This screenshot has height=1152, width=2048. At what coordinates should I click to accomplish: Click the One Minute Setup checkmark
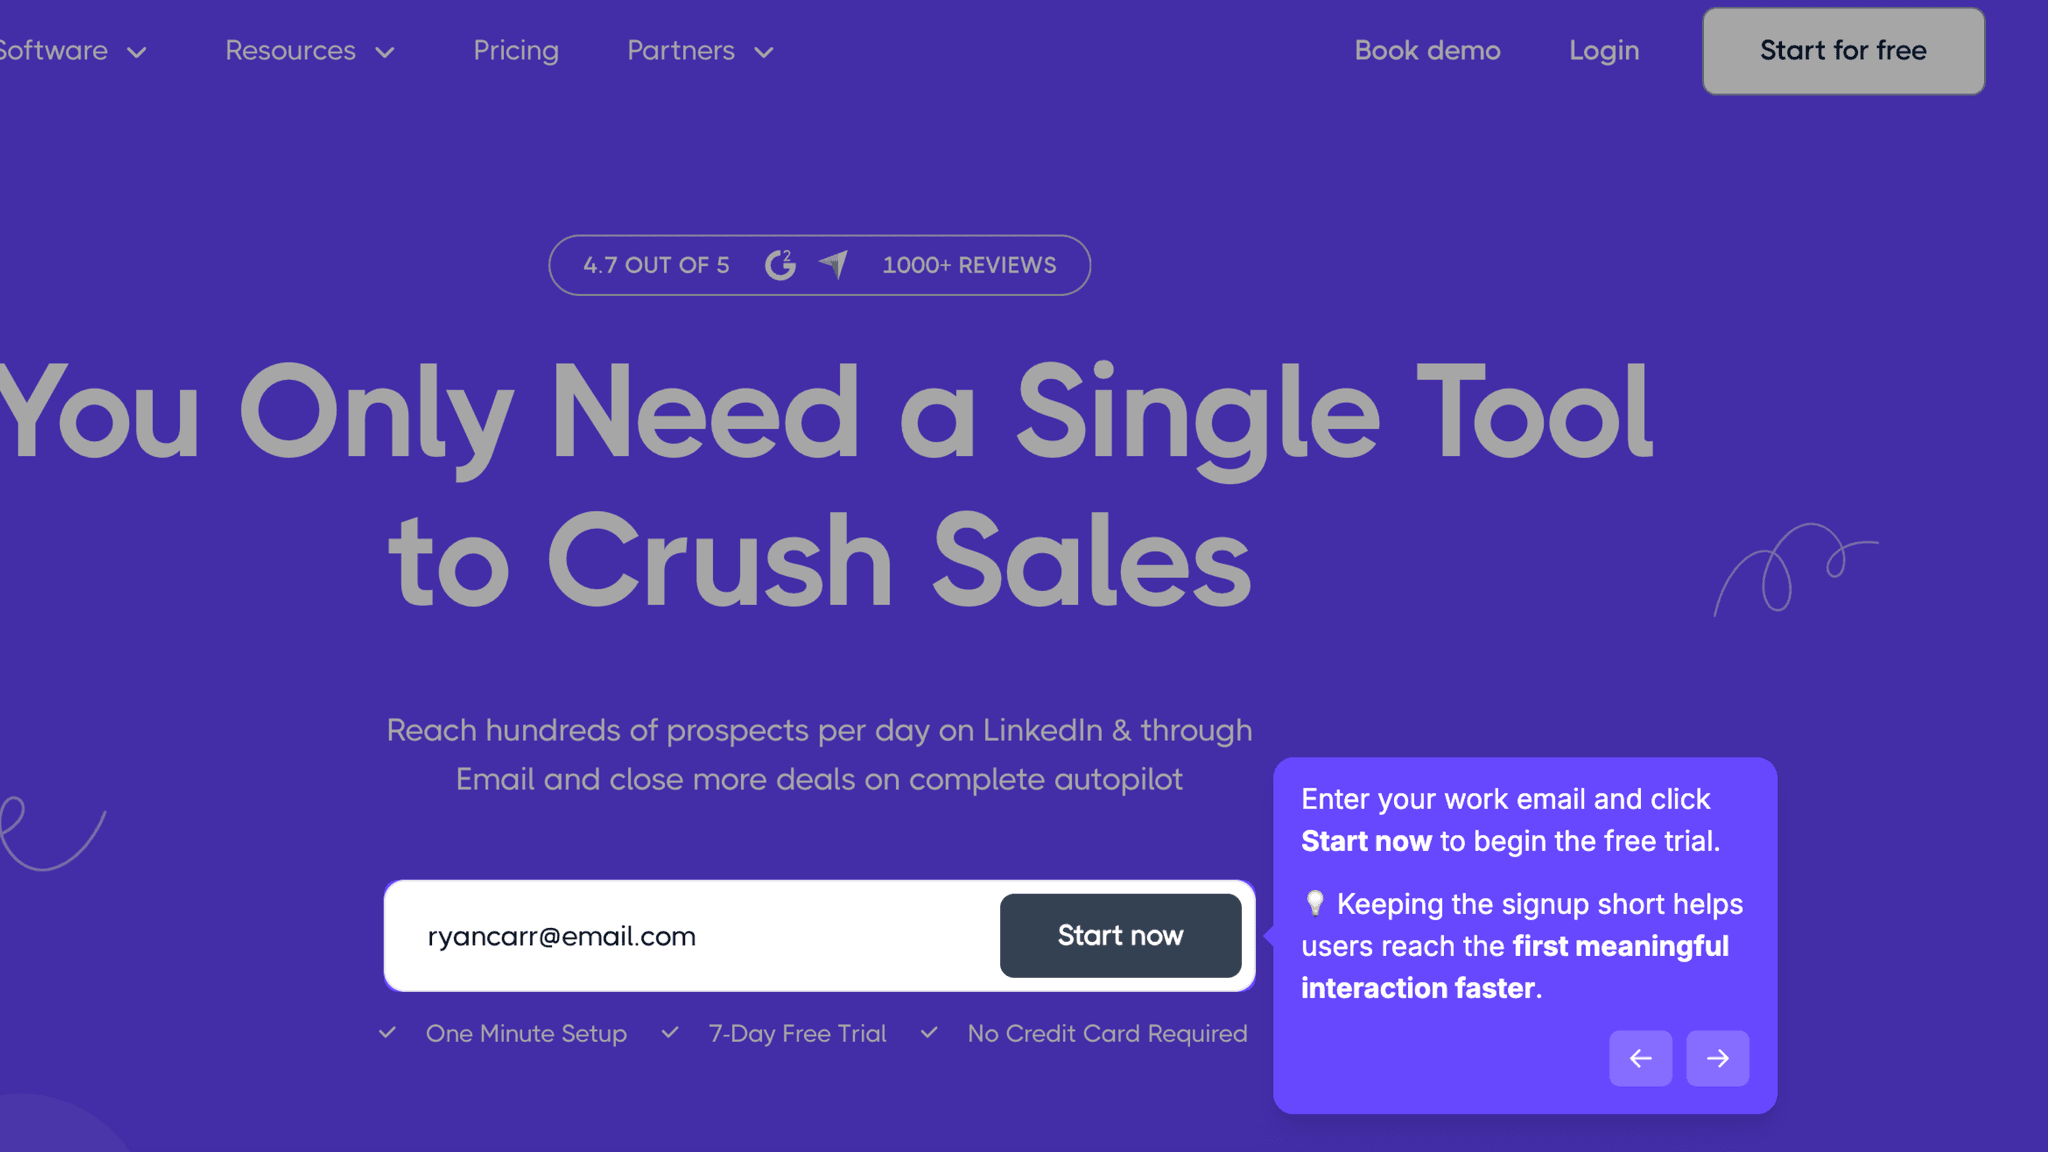click(388, 1033)
